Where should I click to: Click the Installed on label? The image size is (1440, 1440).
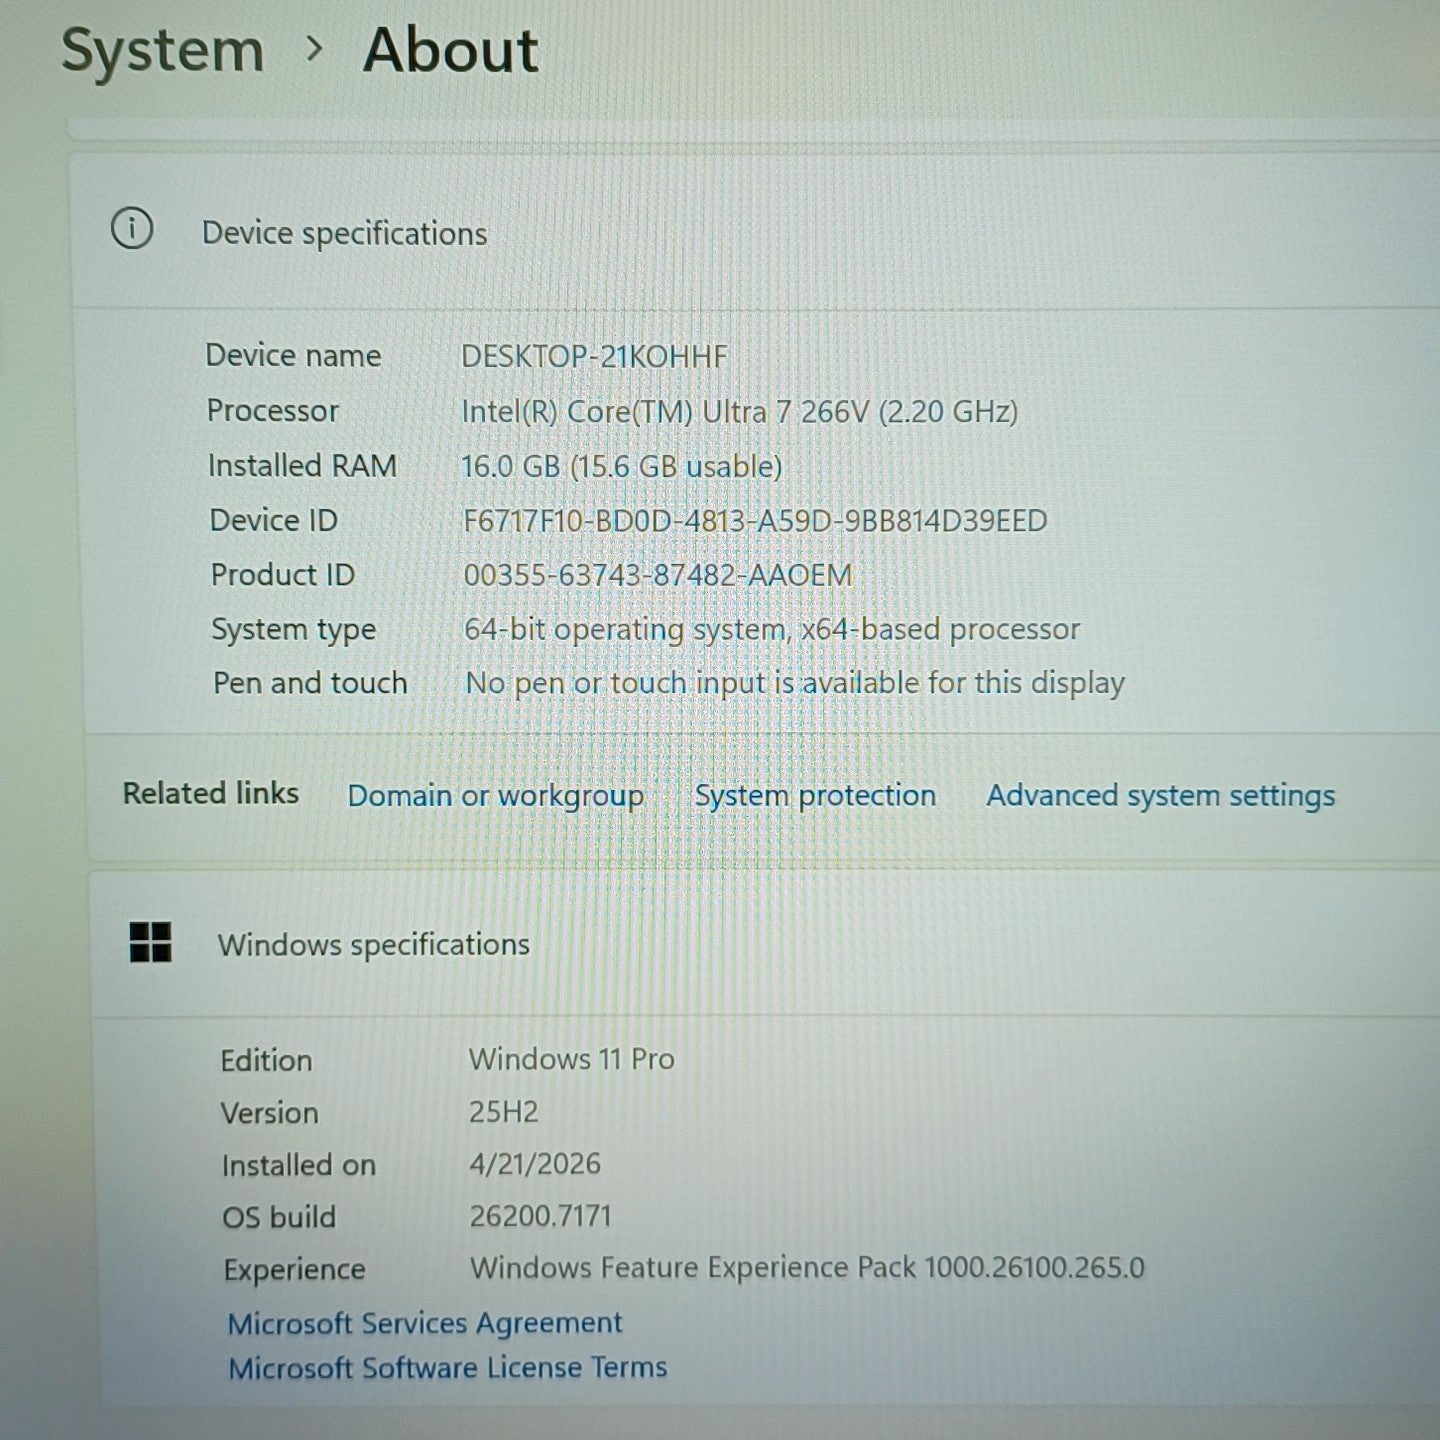click(299, 1166)
